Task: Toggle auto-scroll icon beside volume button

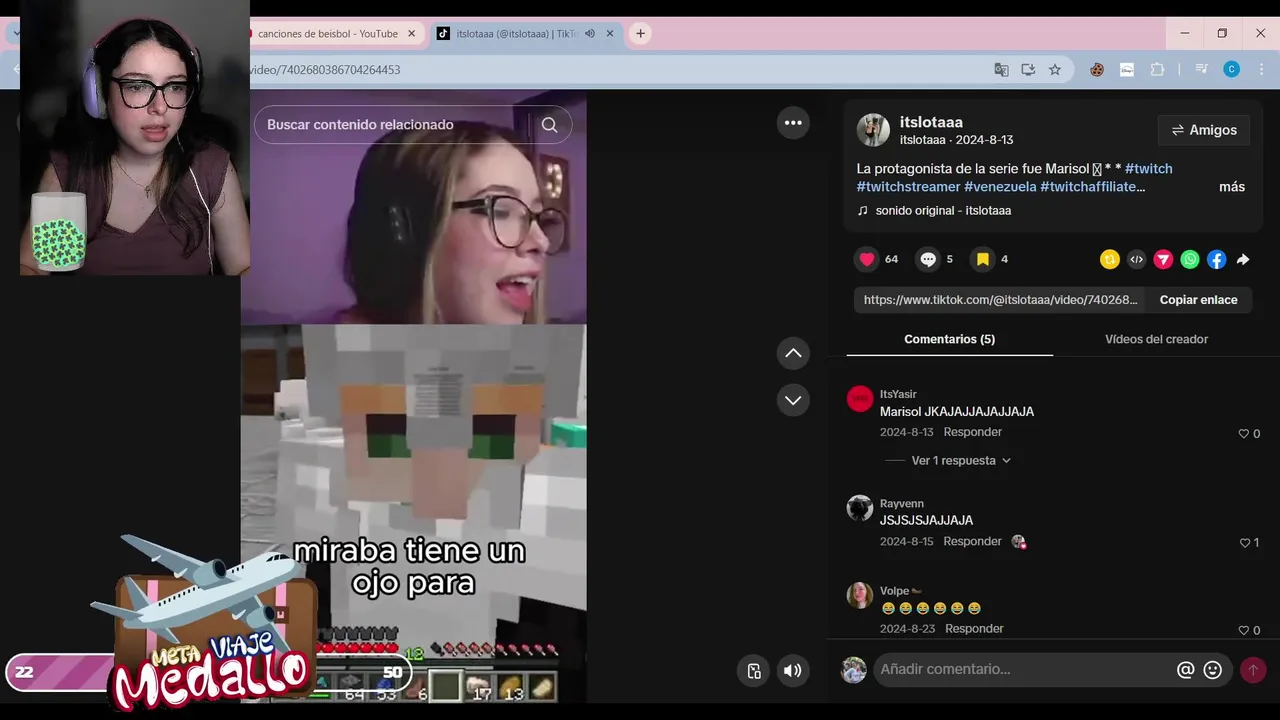Action: 754,671
